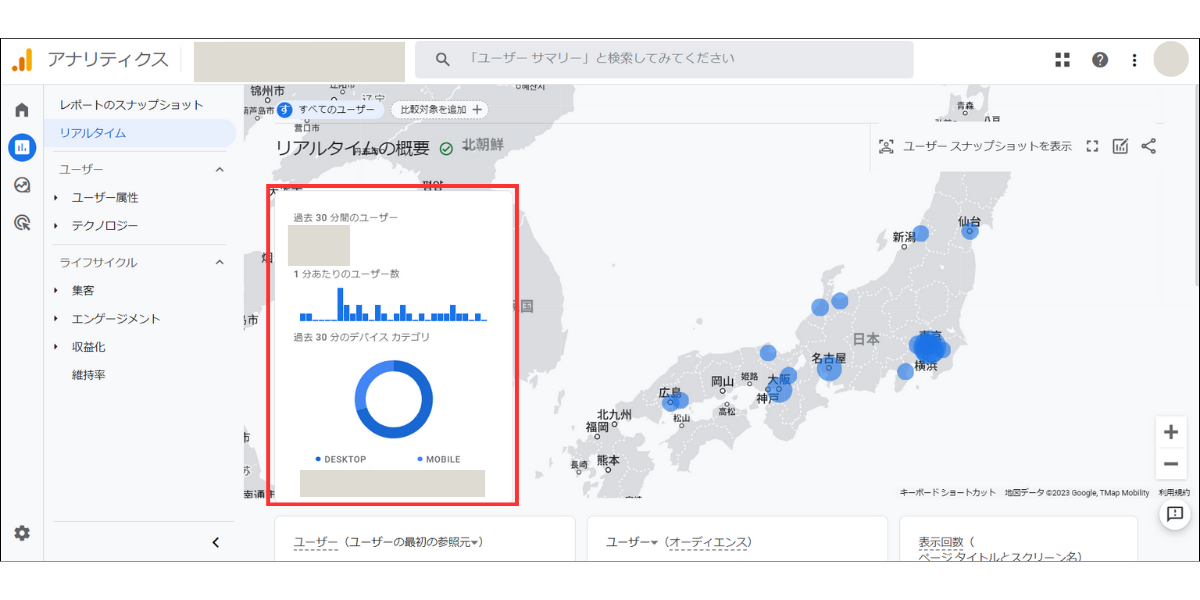Image resolution: width=1200 pixels, height=600 pixels.
Task: Zoom in the map with plus button
Action: 1170,432
